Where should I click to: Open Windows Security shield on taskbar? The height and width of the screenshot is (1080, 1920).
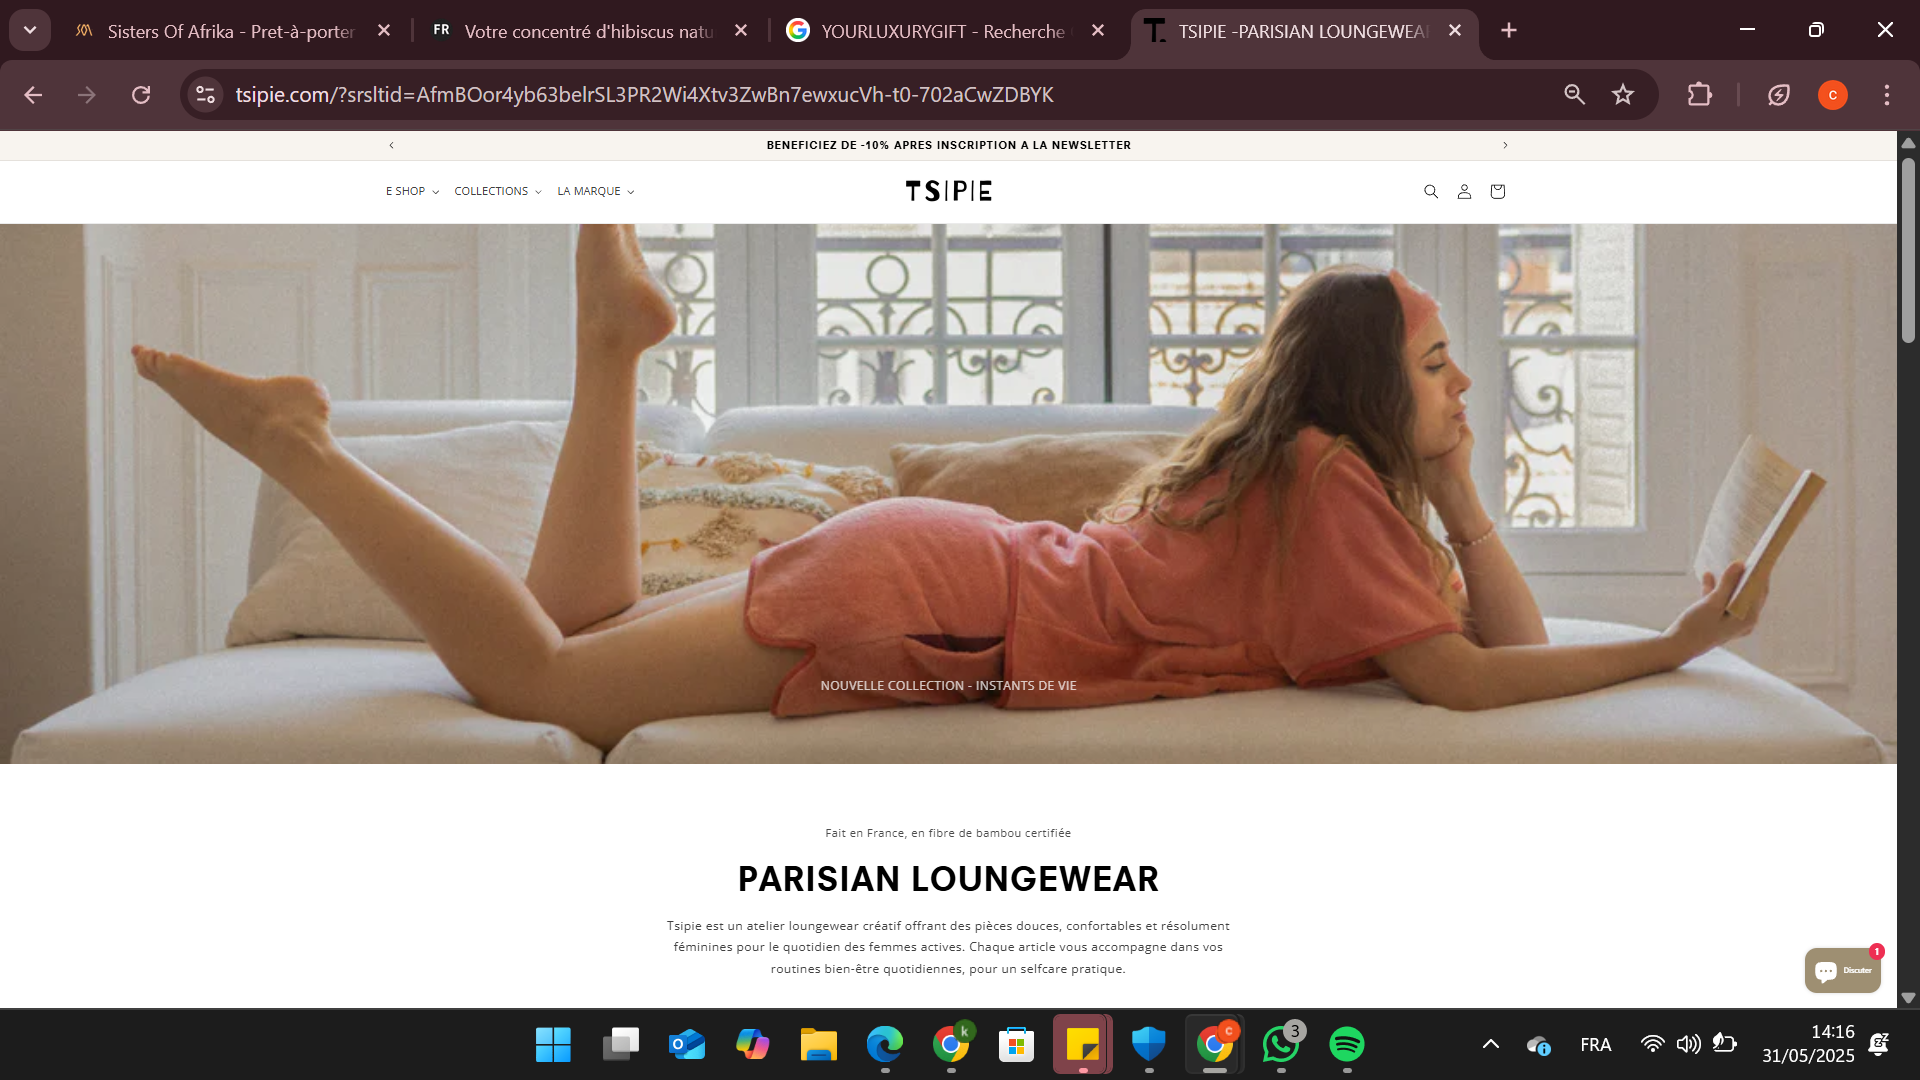pos(1148,1045)
